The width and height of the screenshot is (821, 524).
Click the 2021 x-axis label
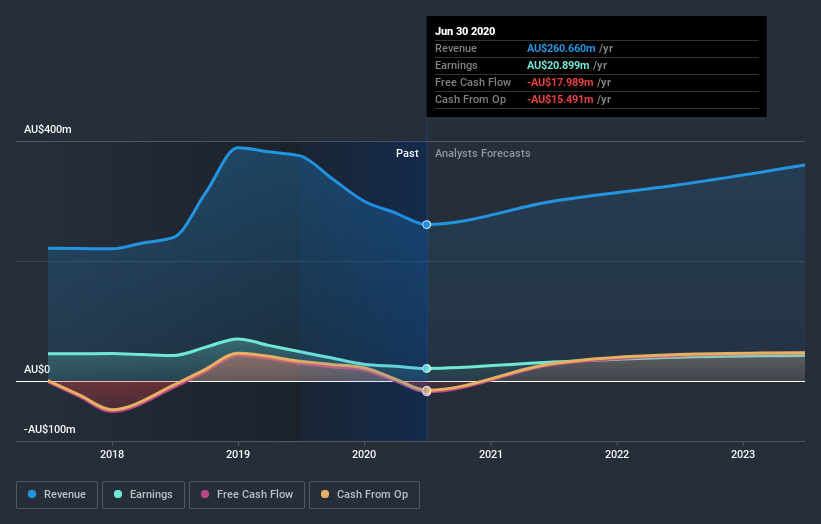pos(491,454)
